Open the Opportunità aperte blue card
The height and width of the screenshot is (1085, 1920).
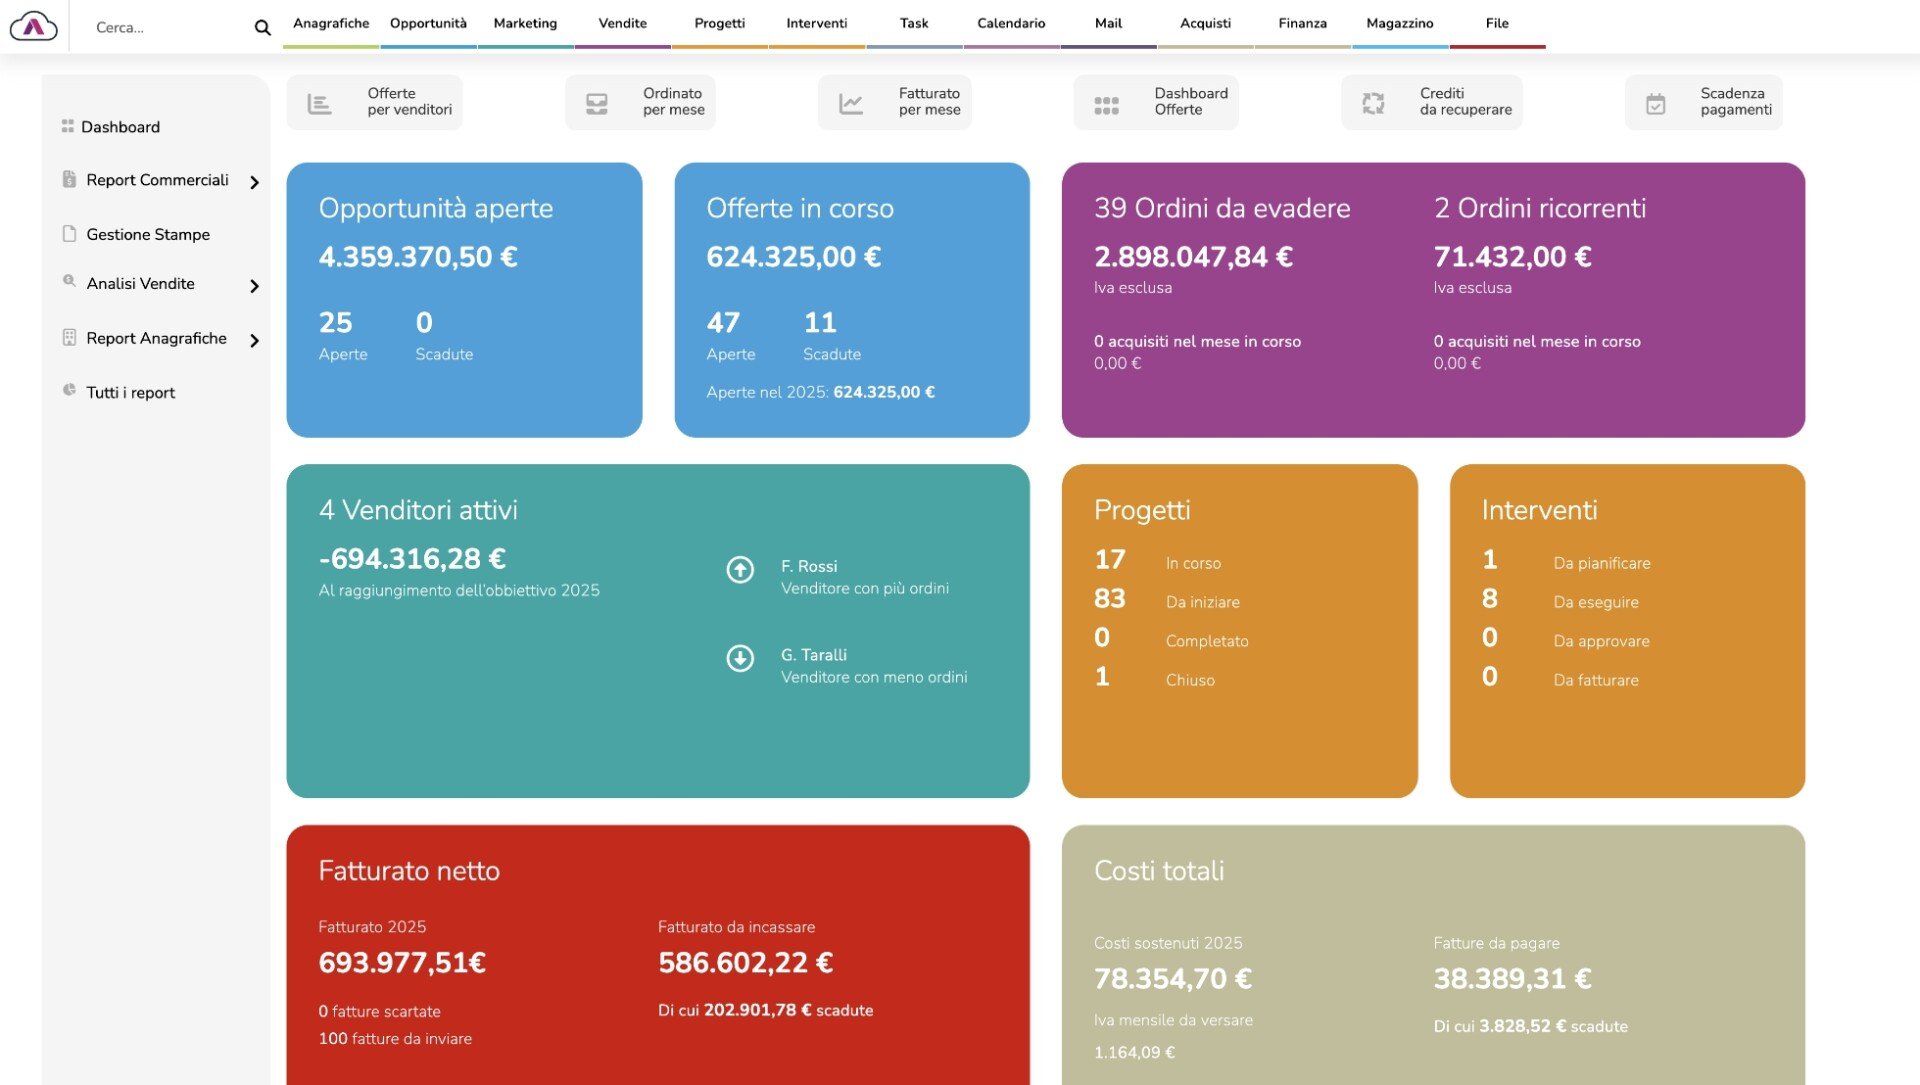coord(464,300)
